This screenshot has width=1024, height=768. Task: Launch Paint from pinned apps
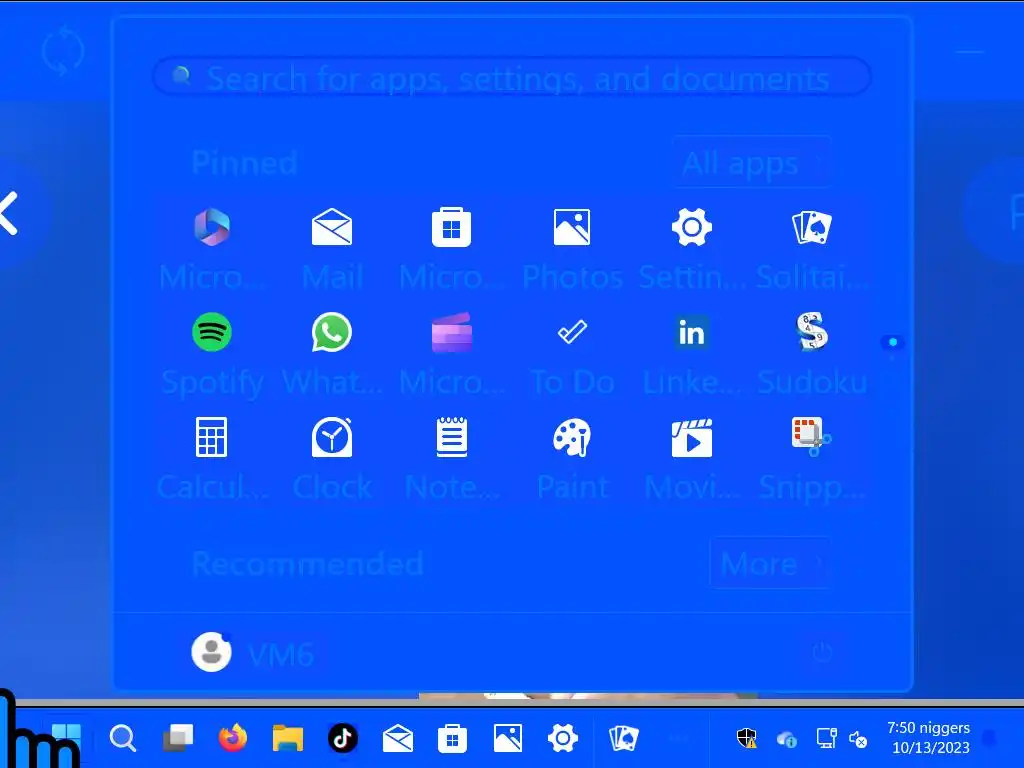(571, 437)
